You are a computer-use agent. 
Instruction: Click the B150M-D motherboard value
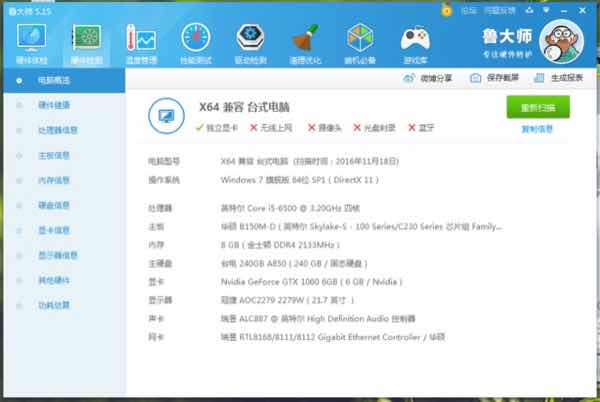coord(362,227)
